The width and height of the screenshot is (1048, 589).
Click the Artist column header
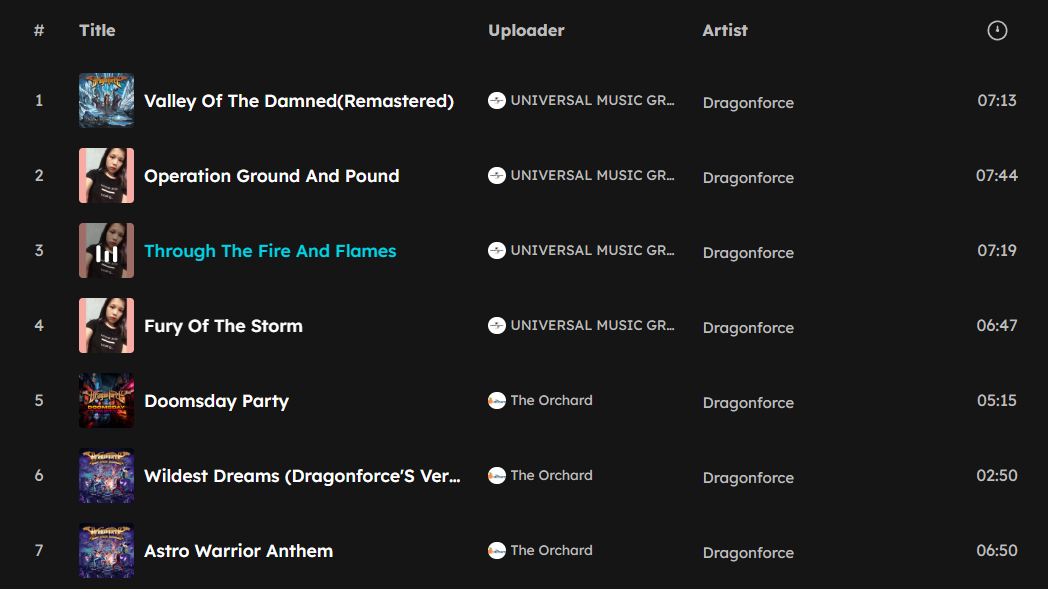[725, 31]
